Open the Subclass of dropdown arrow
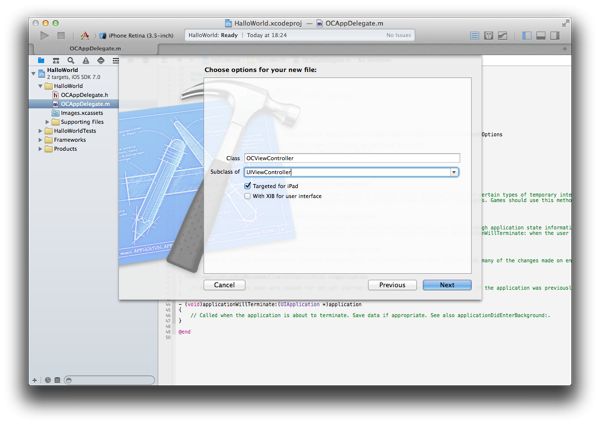Image resolution: width=600 pixels, height=425 pixels. click(x=454, y=172)
